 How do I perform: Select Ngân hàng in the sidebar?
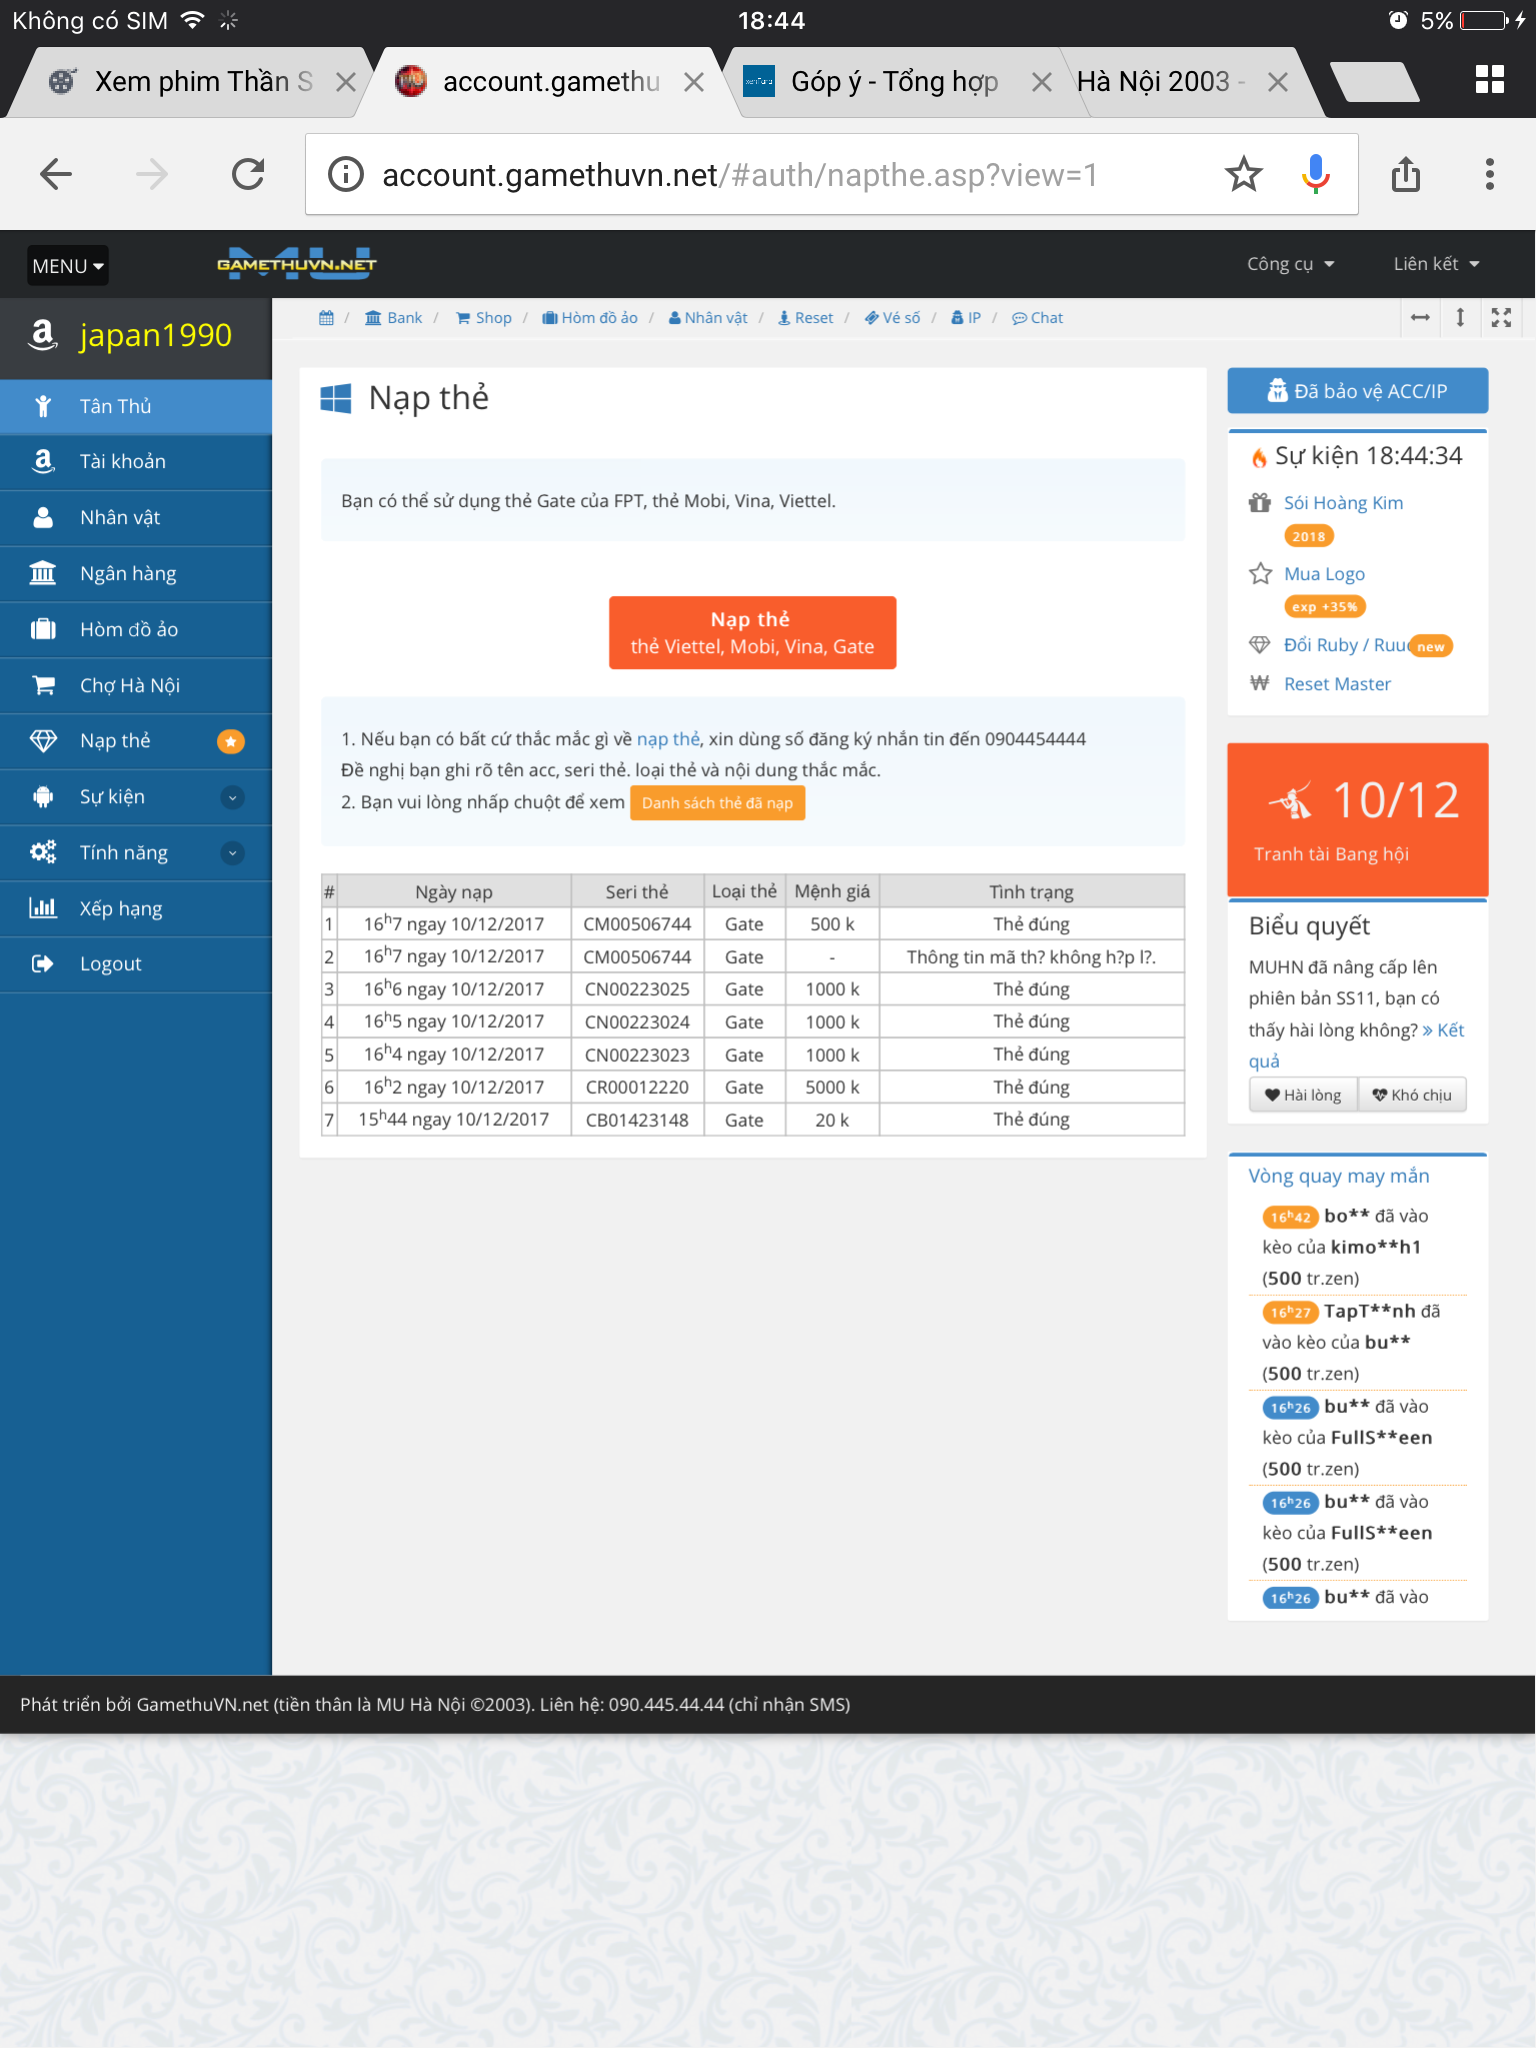click(x=128, y=574)
